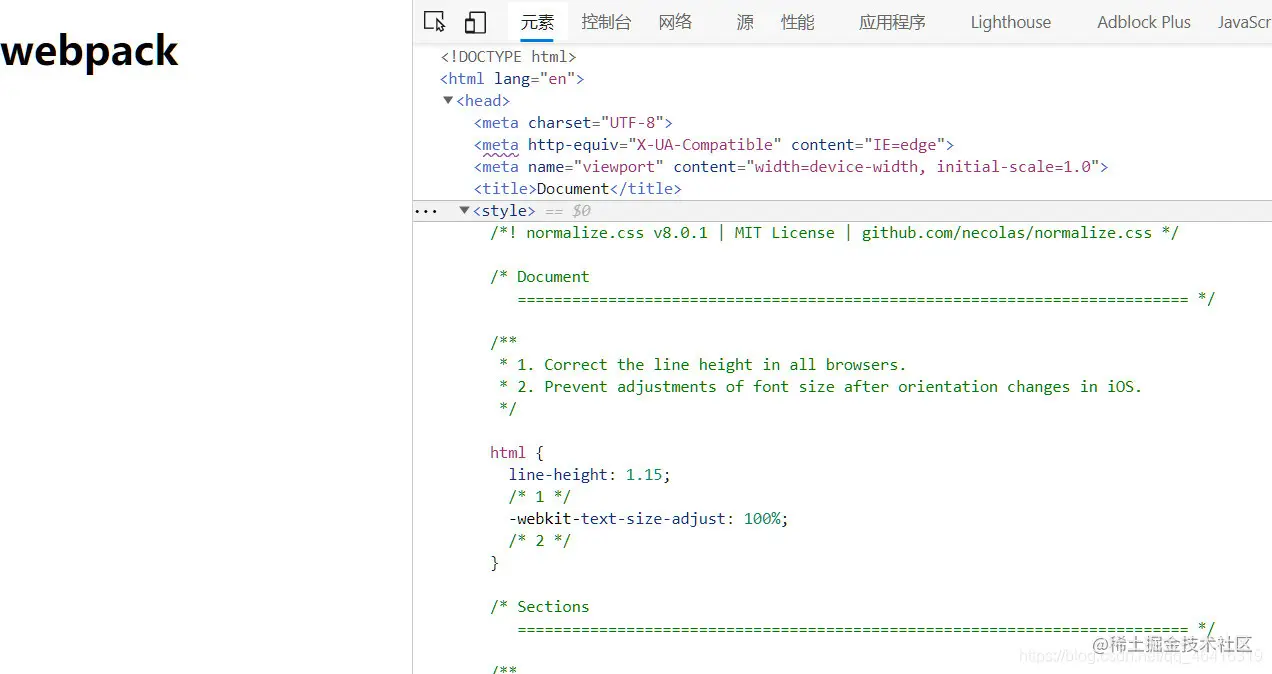Switch to the 元素 tab

[x=537, y=22]
